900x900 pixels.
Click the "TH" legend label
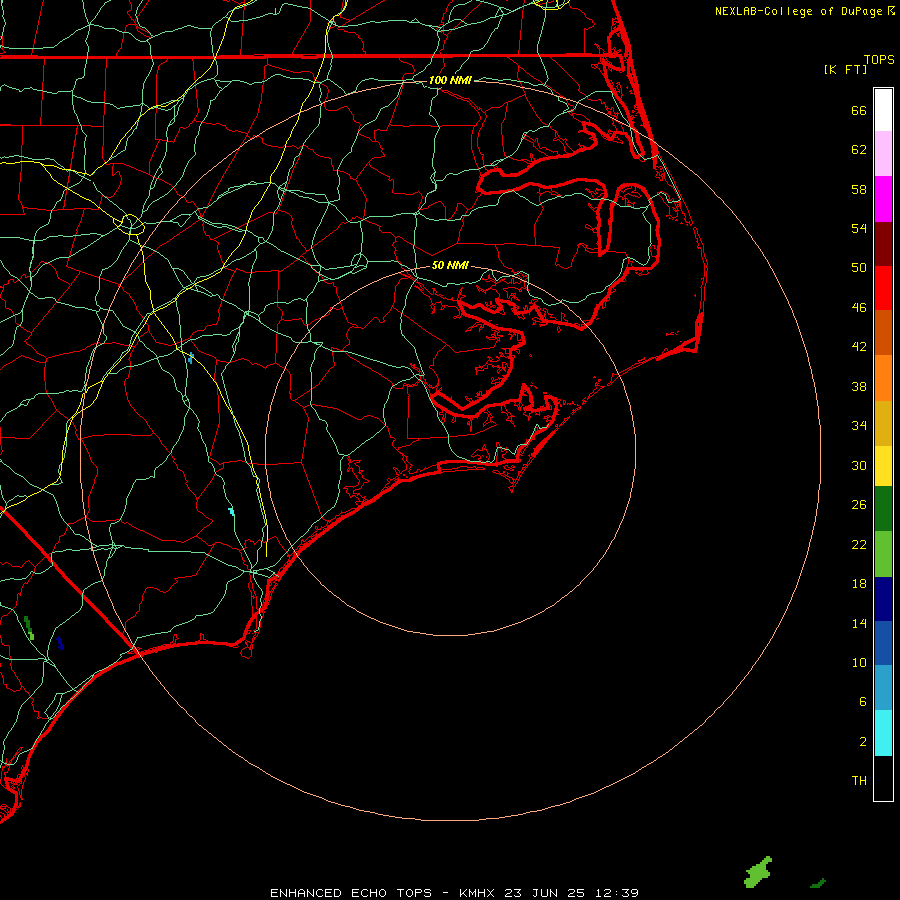(x=859, y=781)
